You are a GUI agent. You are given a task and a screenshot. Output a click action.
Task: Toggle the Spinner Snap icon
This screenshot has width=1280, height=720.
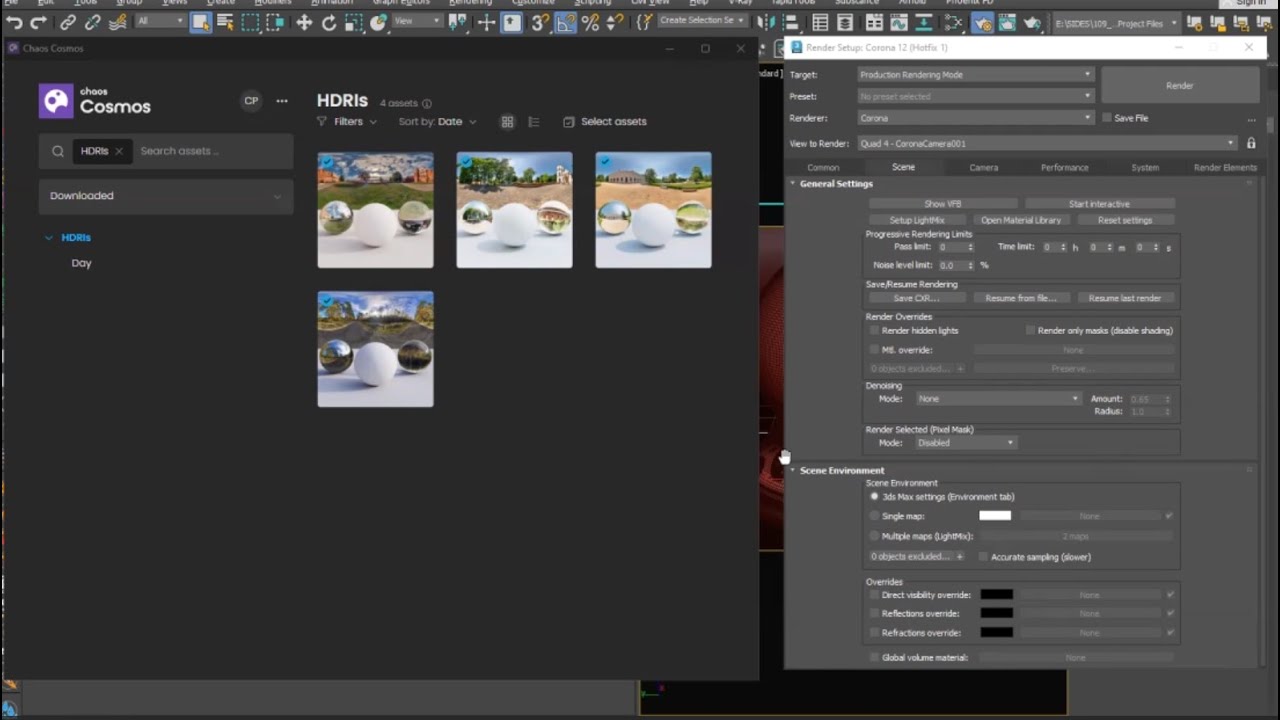tap(615, 22)
